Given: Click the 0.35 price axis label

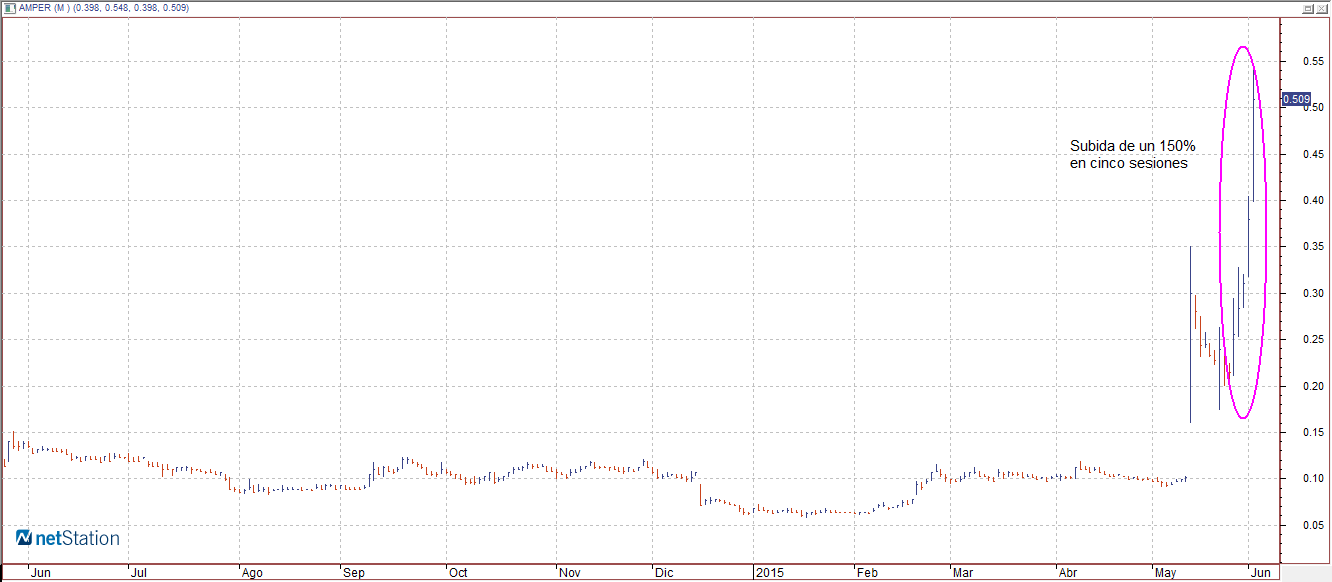Looking at the screenshot, I should [x=1312, y=247].
